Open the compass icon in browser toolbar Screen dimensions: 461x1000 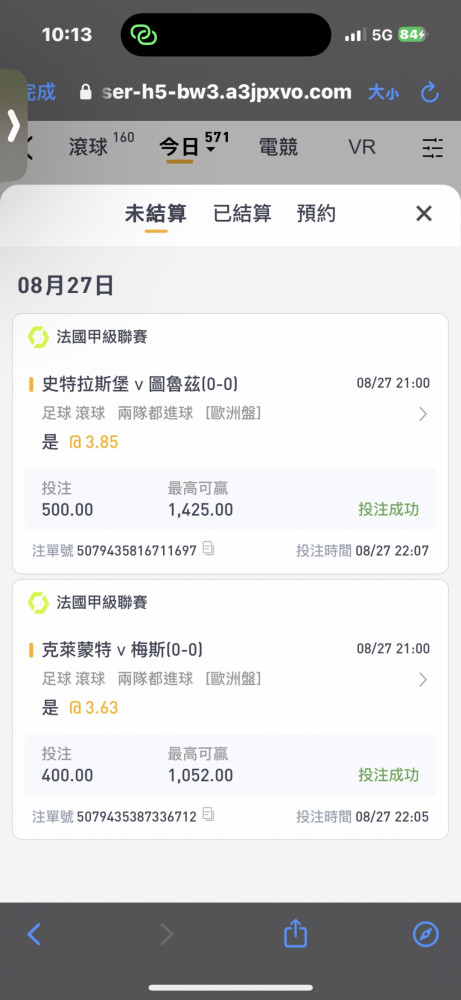(425, 935)
